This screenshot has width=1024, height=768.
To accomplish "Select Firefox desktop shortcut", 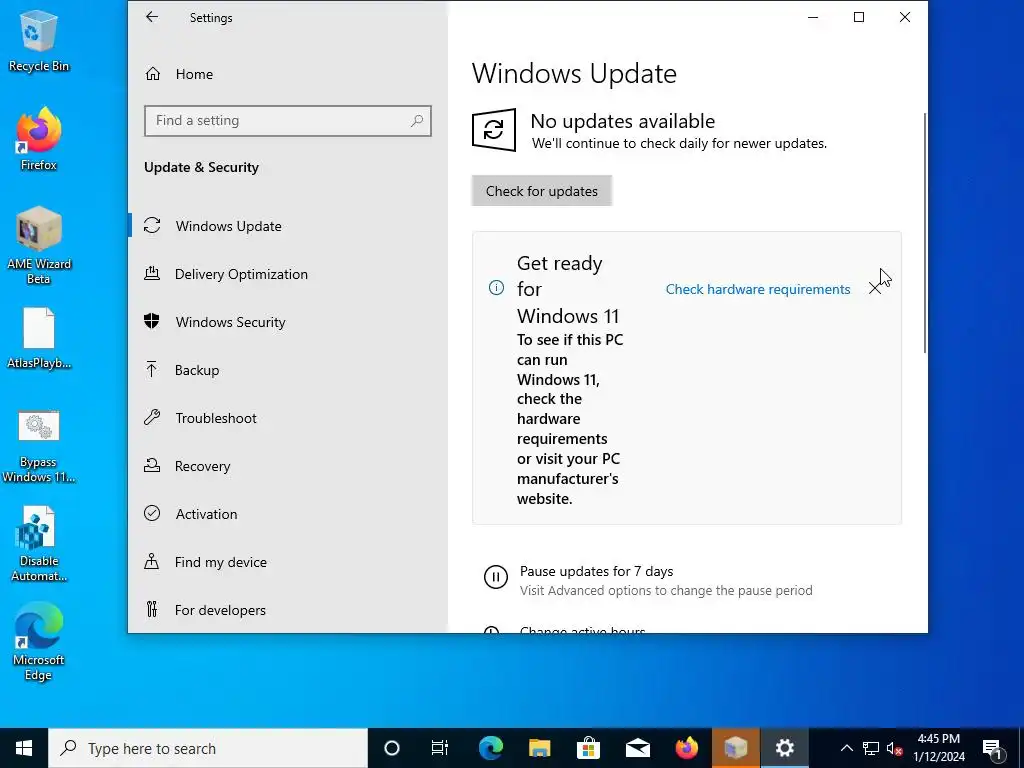I will click(x=39, y=139).
